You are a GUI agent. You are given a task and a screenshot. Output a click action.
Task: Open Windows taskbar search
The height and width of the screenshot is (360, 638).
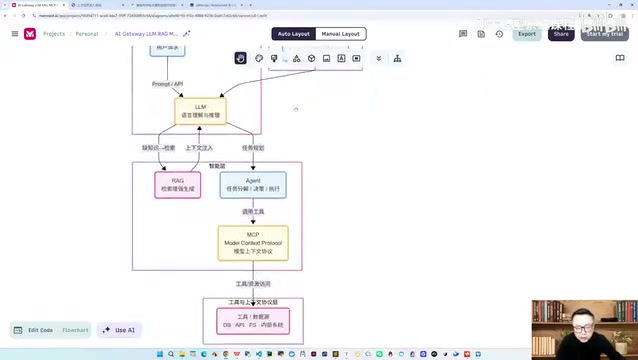tap(171, 354)
